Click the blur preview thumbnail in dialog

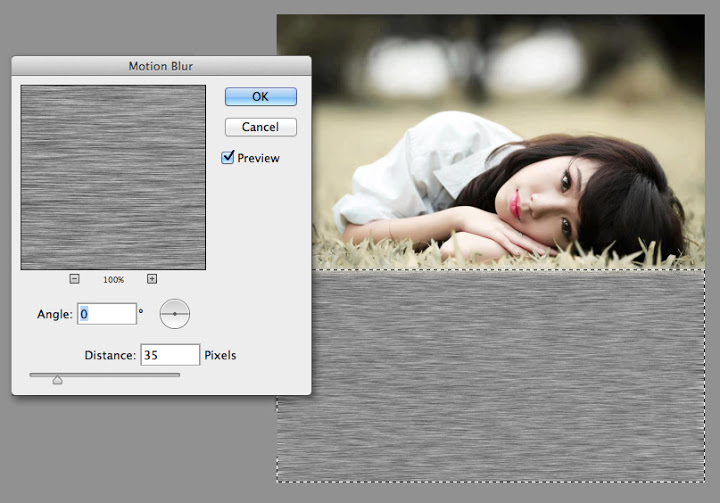pyautogui.click(x=113, y=177)
